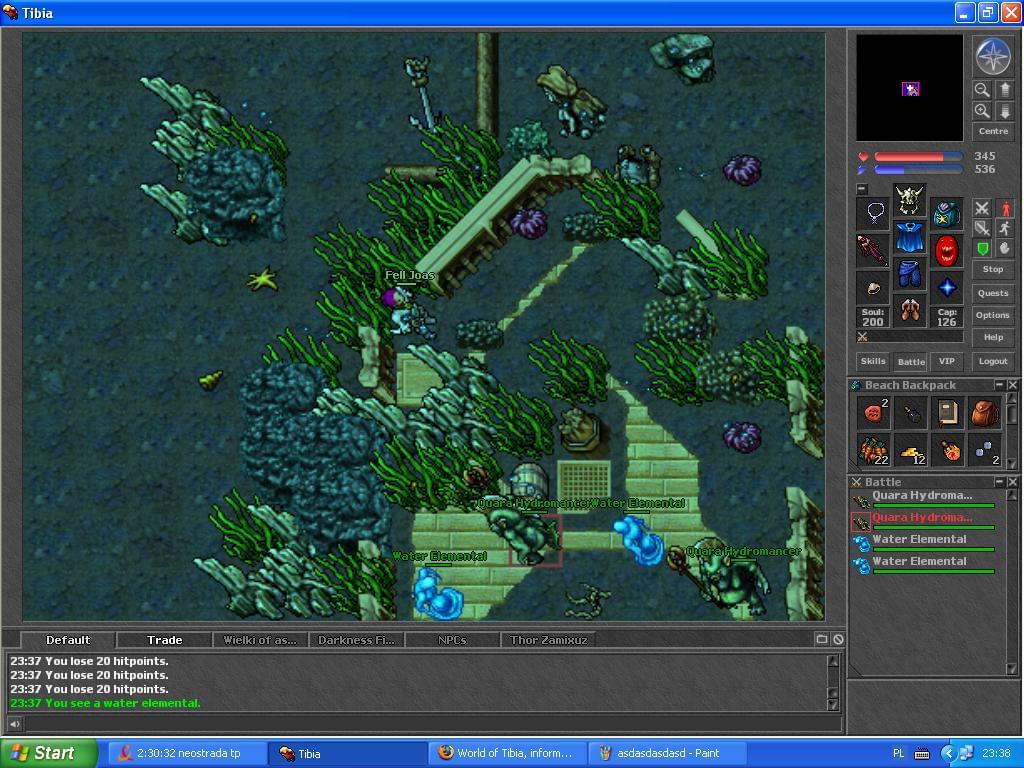Viewport: 1024px width, 768px height.
Task: Open the Help window
Action: pyautogui.click(x=993, y=338)
